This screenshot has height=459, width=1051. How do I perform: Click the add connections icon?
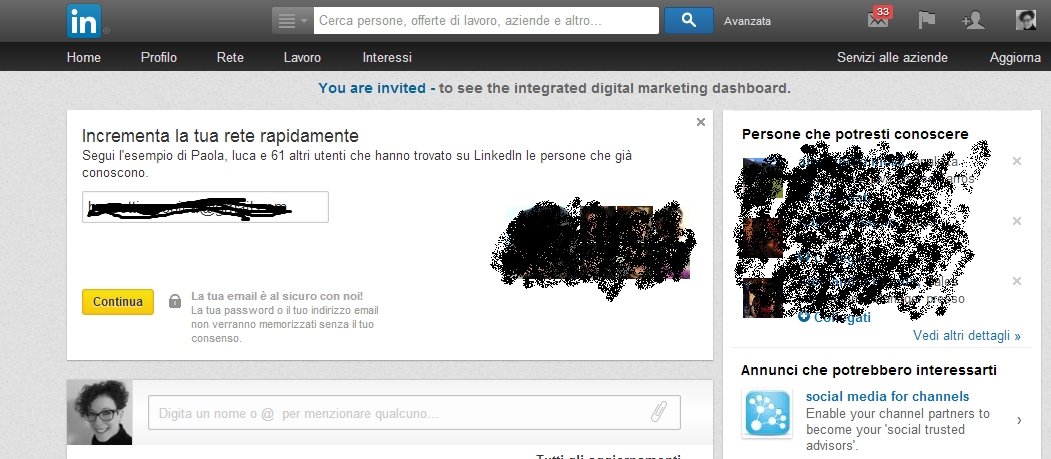point(973,20)
